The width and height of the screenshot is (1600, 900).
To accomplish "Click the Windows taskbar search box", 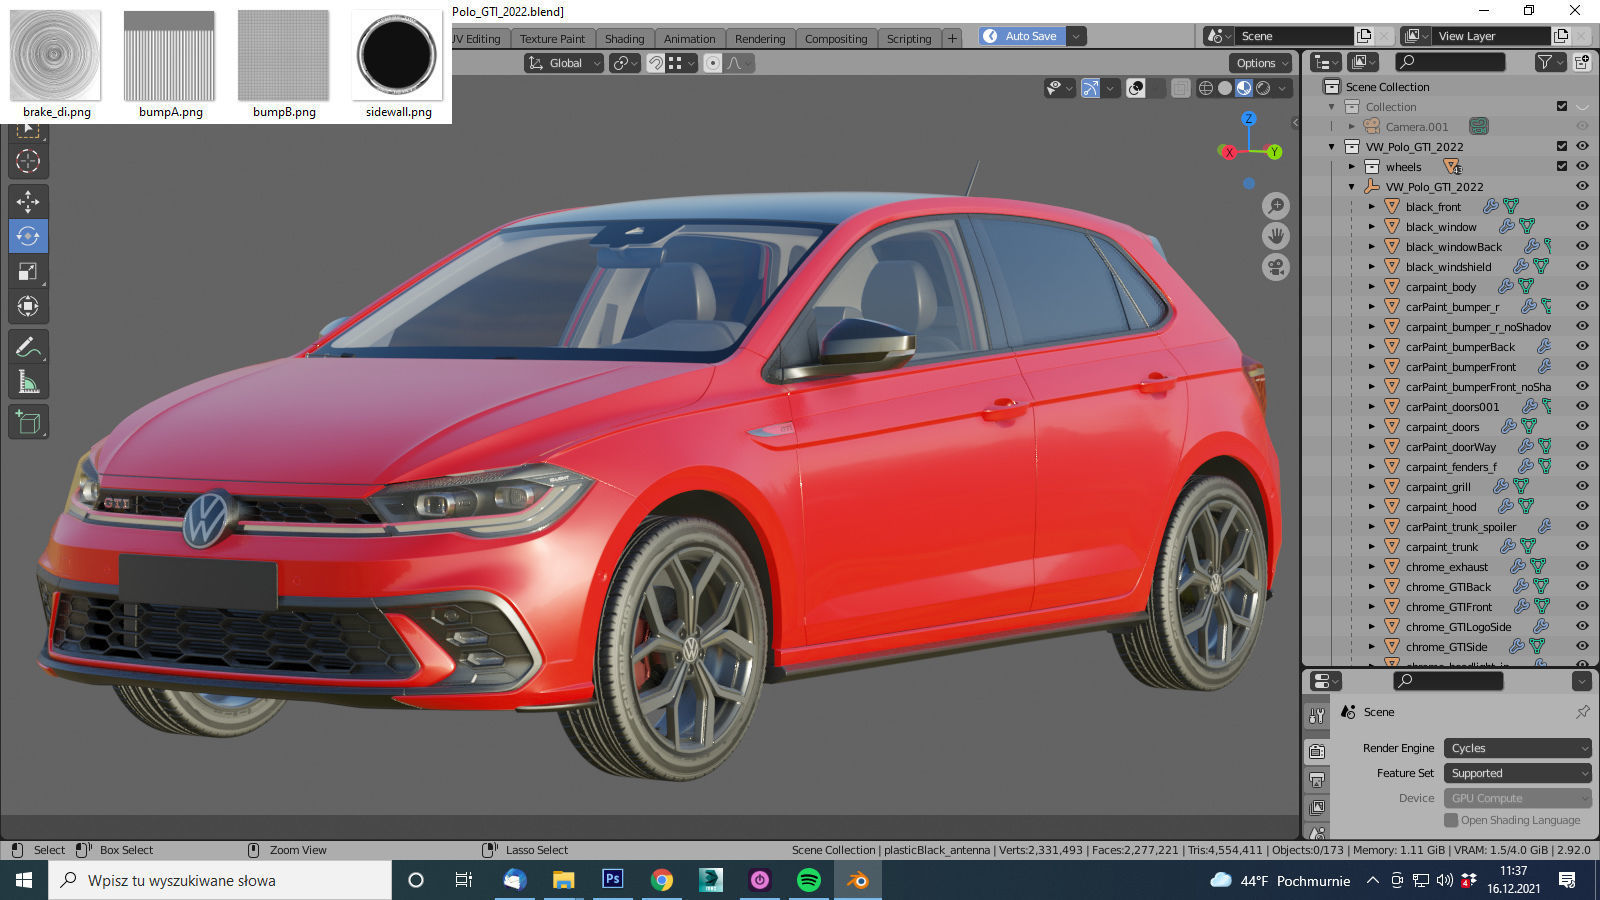I will click(x=220, y=880).
